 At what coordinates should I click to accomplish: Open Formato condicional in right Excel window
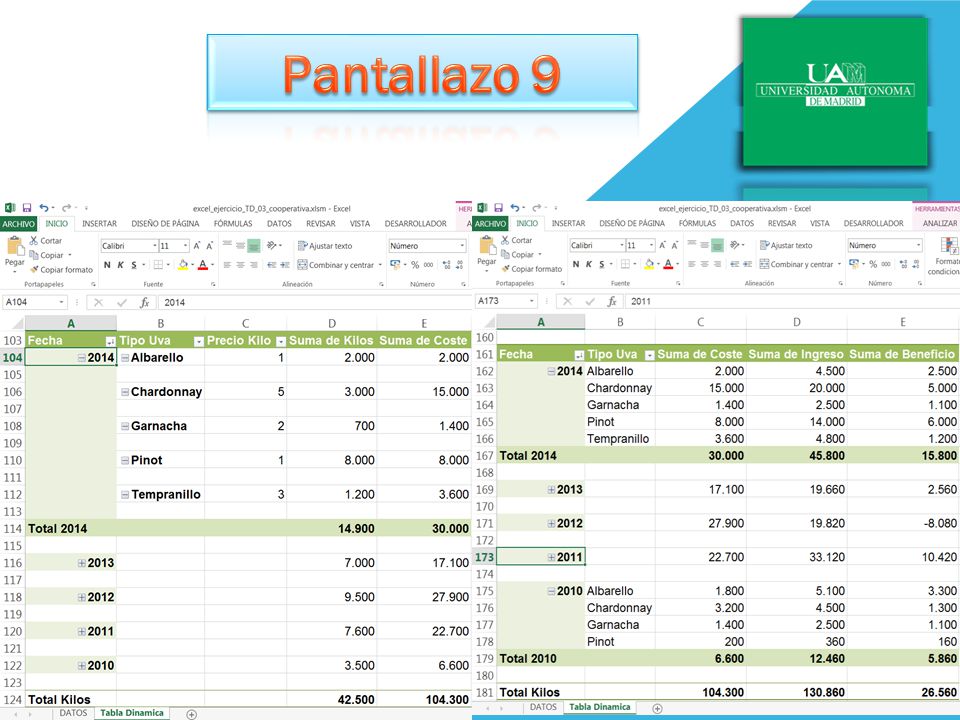click(945, 256)
